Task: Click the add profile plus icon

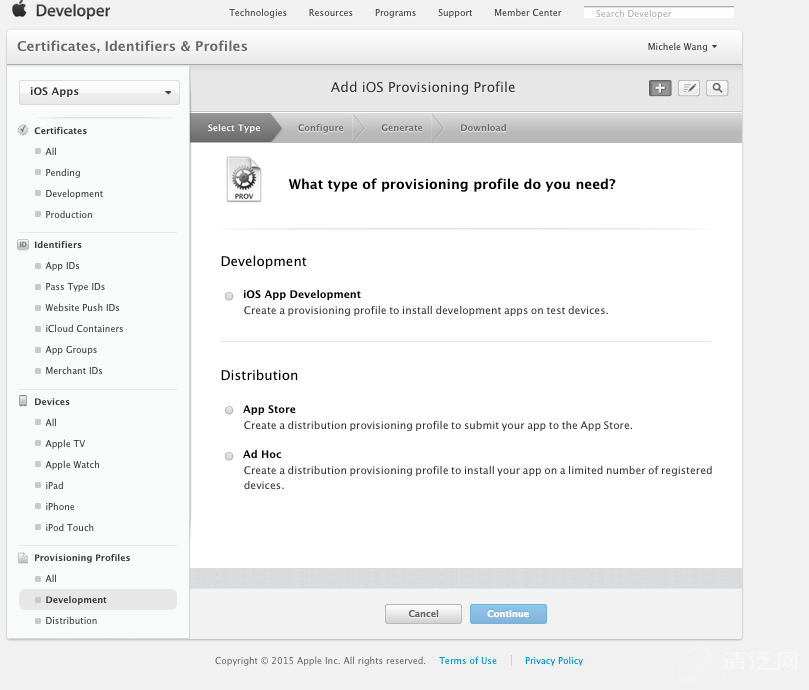Action: point(660,88)
